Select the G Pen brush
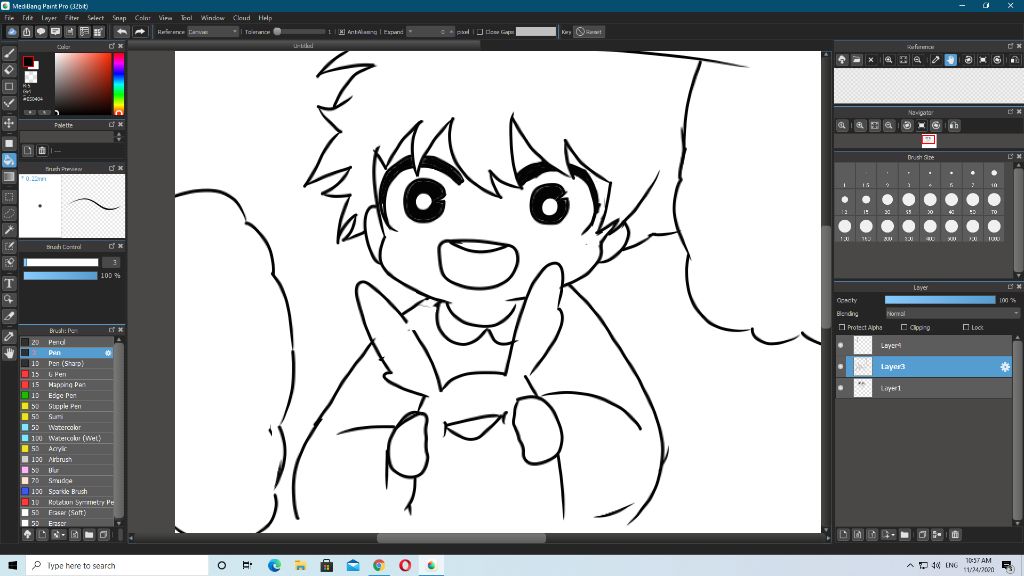The width and height of the screenshot is (1024, 576). (x=67, y=374)
